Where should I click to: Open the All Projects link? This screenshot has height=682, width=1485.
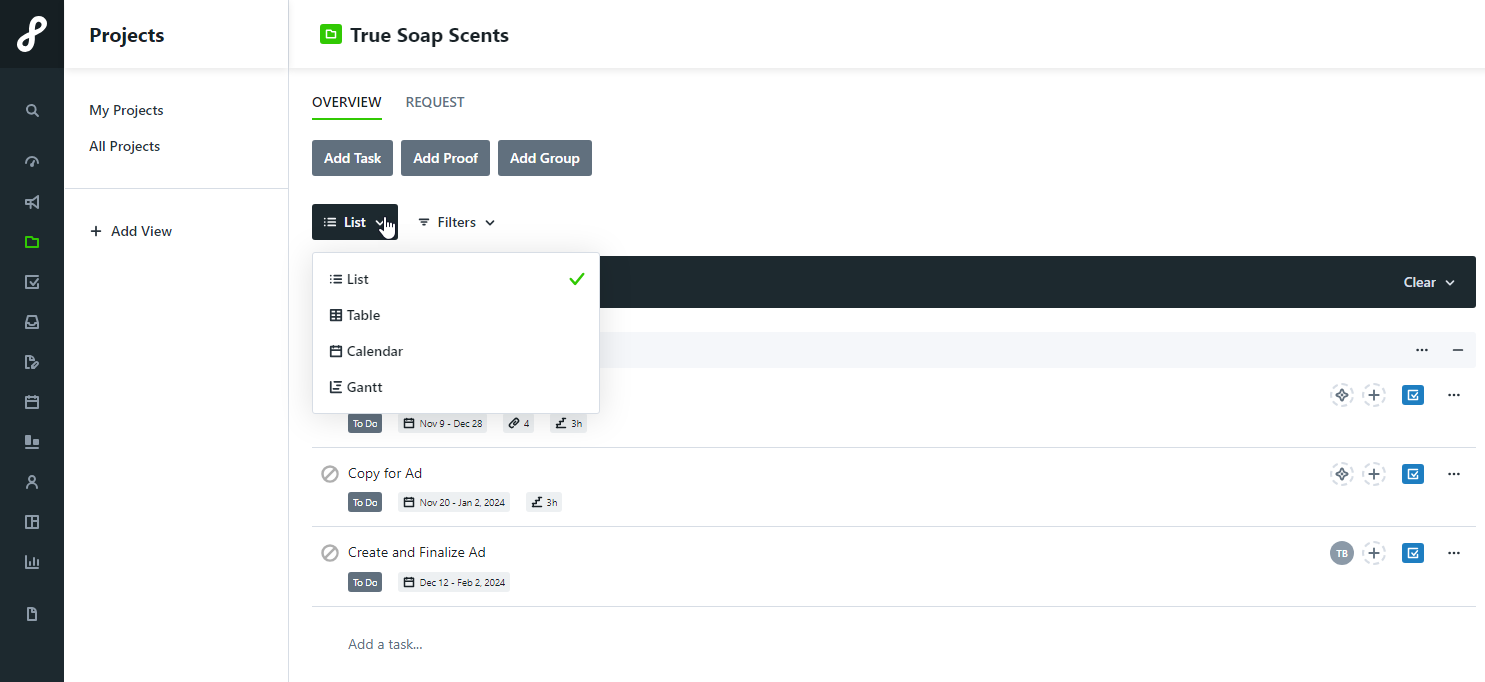click(x=125, y=146)
